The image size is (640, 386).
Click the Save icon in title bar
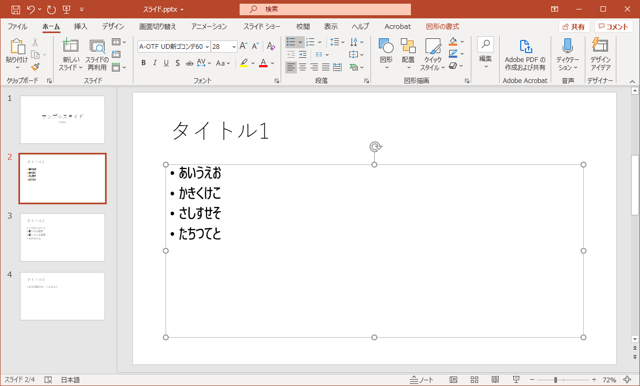[16, 9]
